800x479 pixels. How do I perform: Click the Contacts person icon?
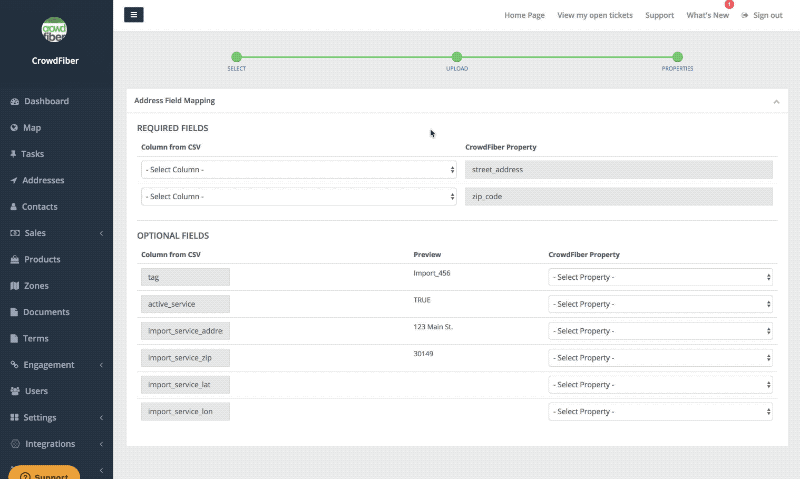pyautogui.click(x=14, y=207)
